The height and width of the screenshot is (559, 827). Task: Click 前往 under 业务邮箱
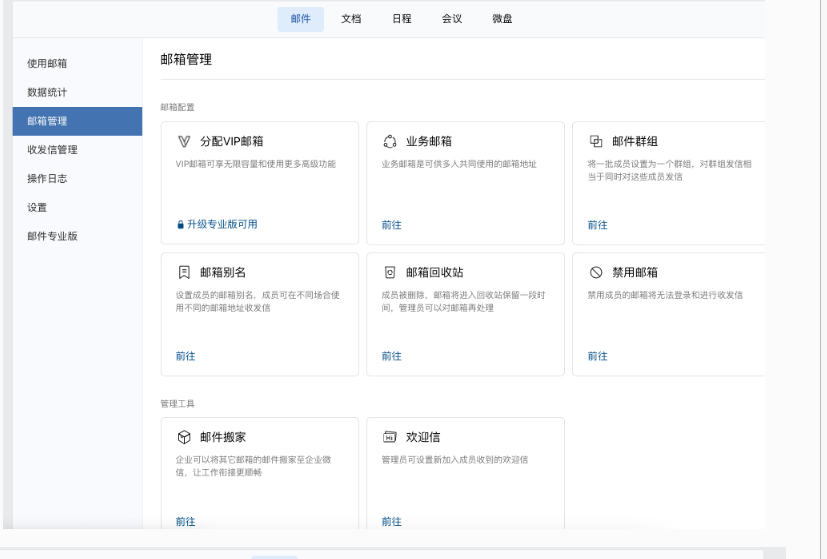tap(391, 225)
